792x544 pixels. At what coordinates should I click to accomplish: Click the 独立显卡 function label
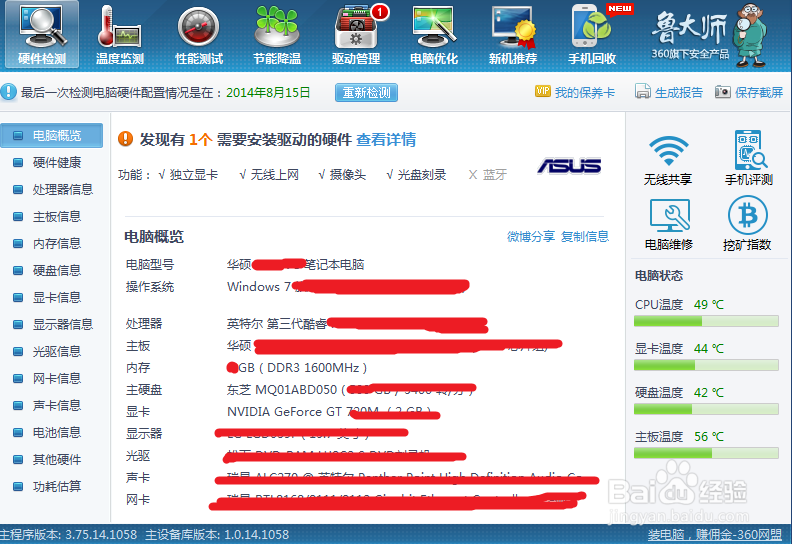tap(193, 175)
